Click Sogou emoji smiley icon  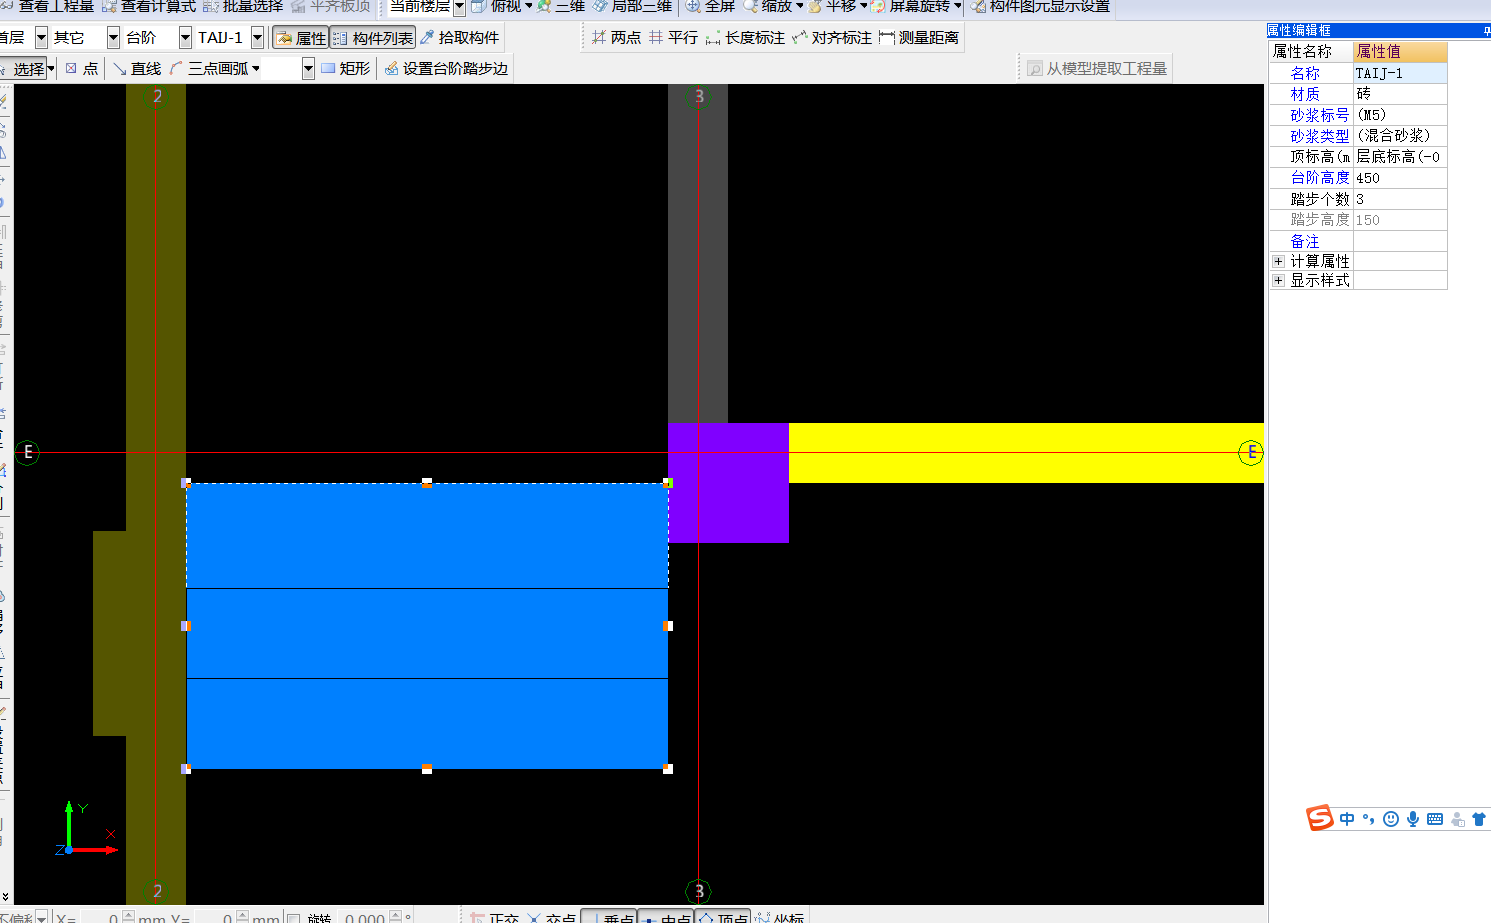(x=1391, y=819)
